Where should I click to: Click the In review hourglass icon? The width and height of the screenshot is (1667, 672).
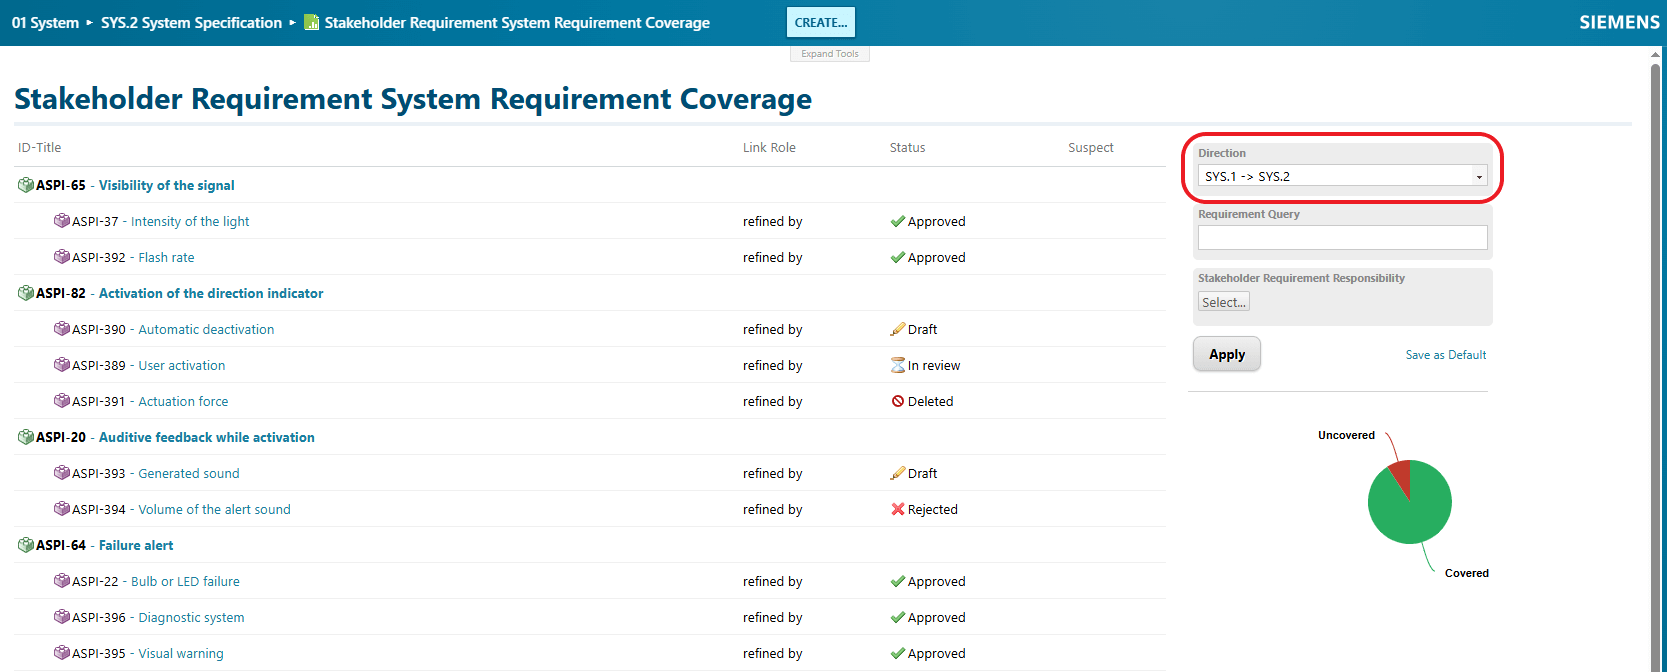click(x=898, y=365)
